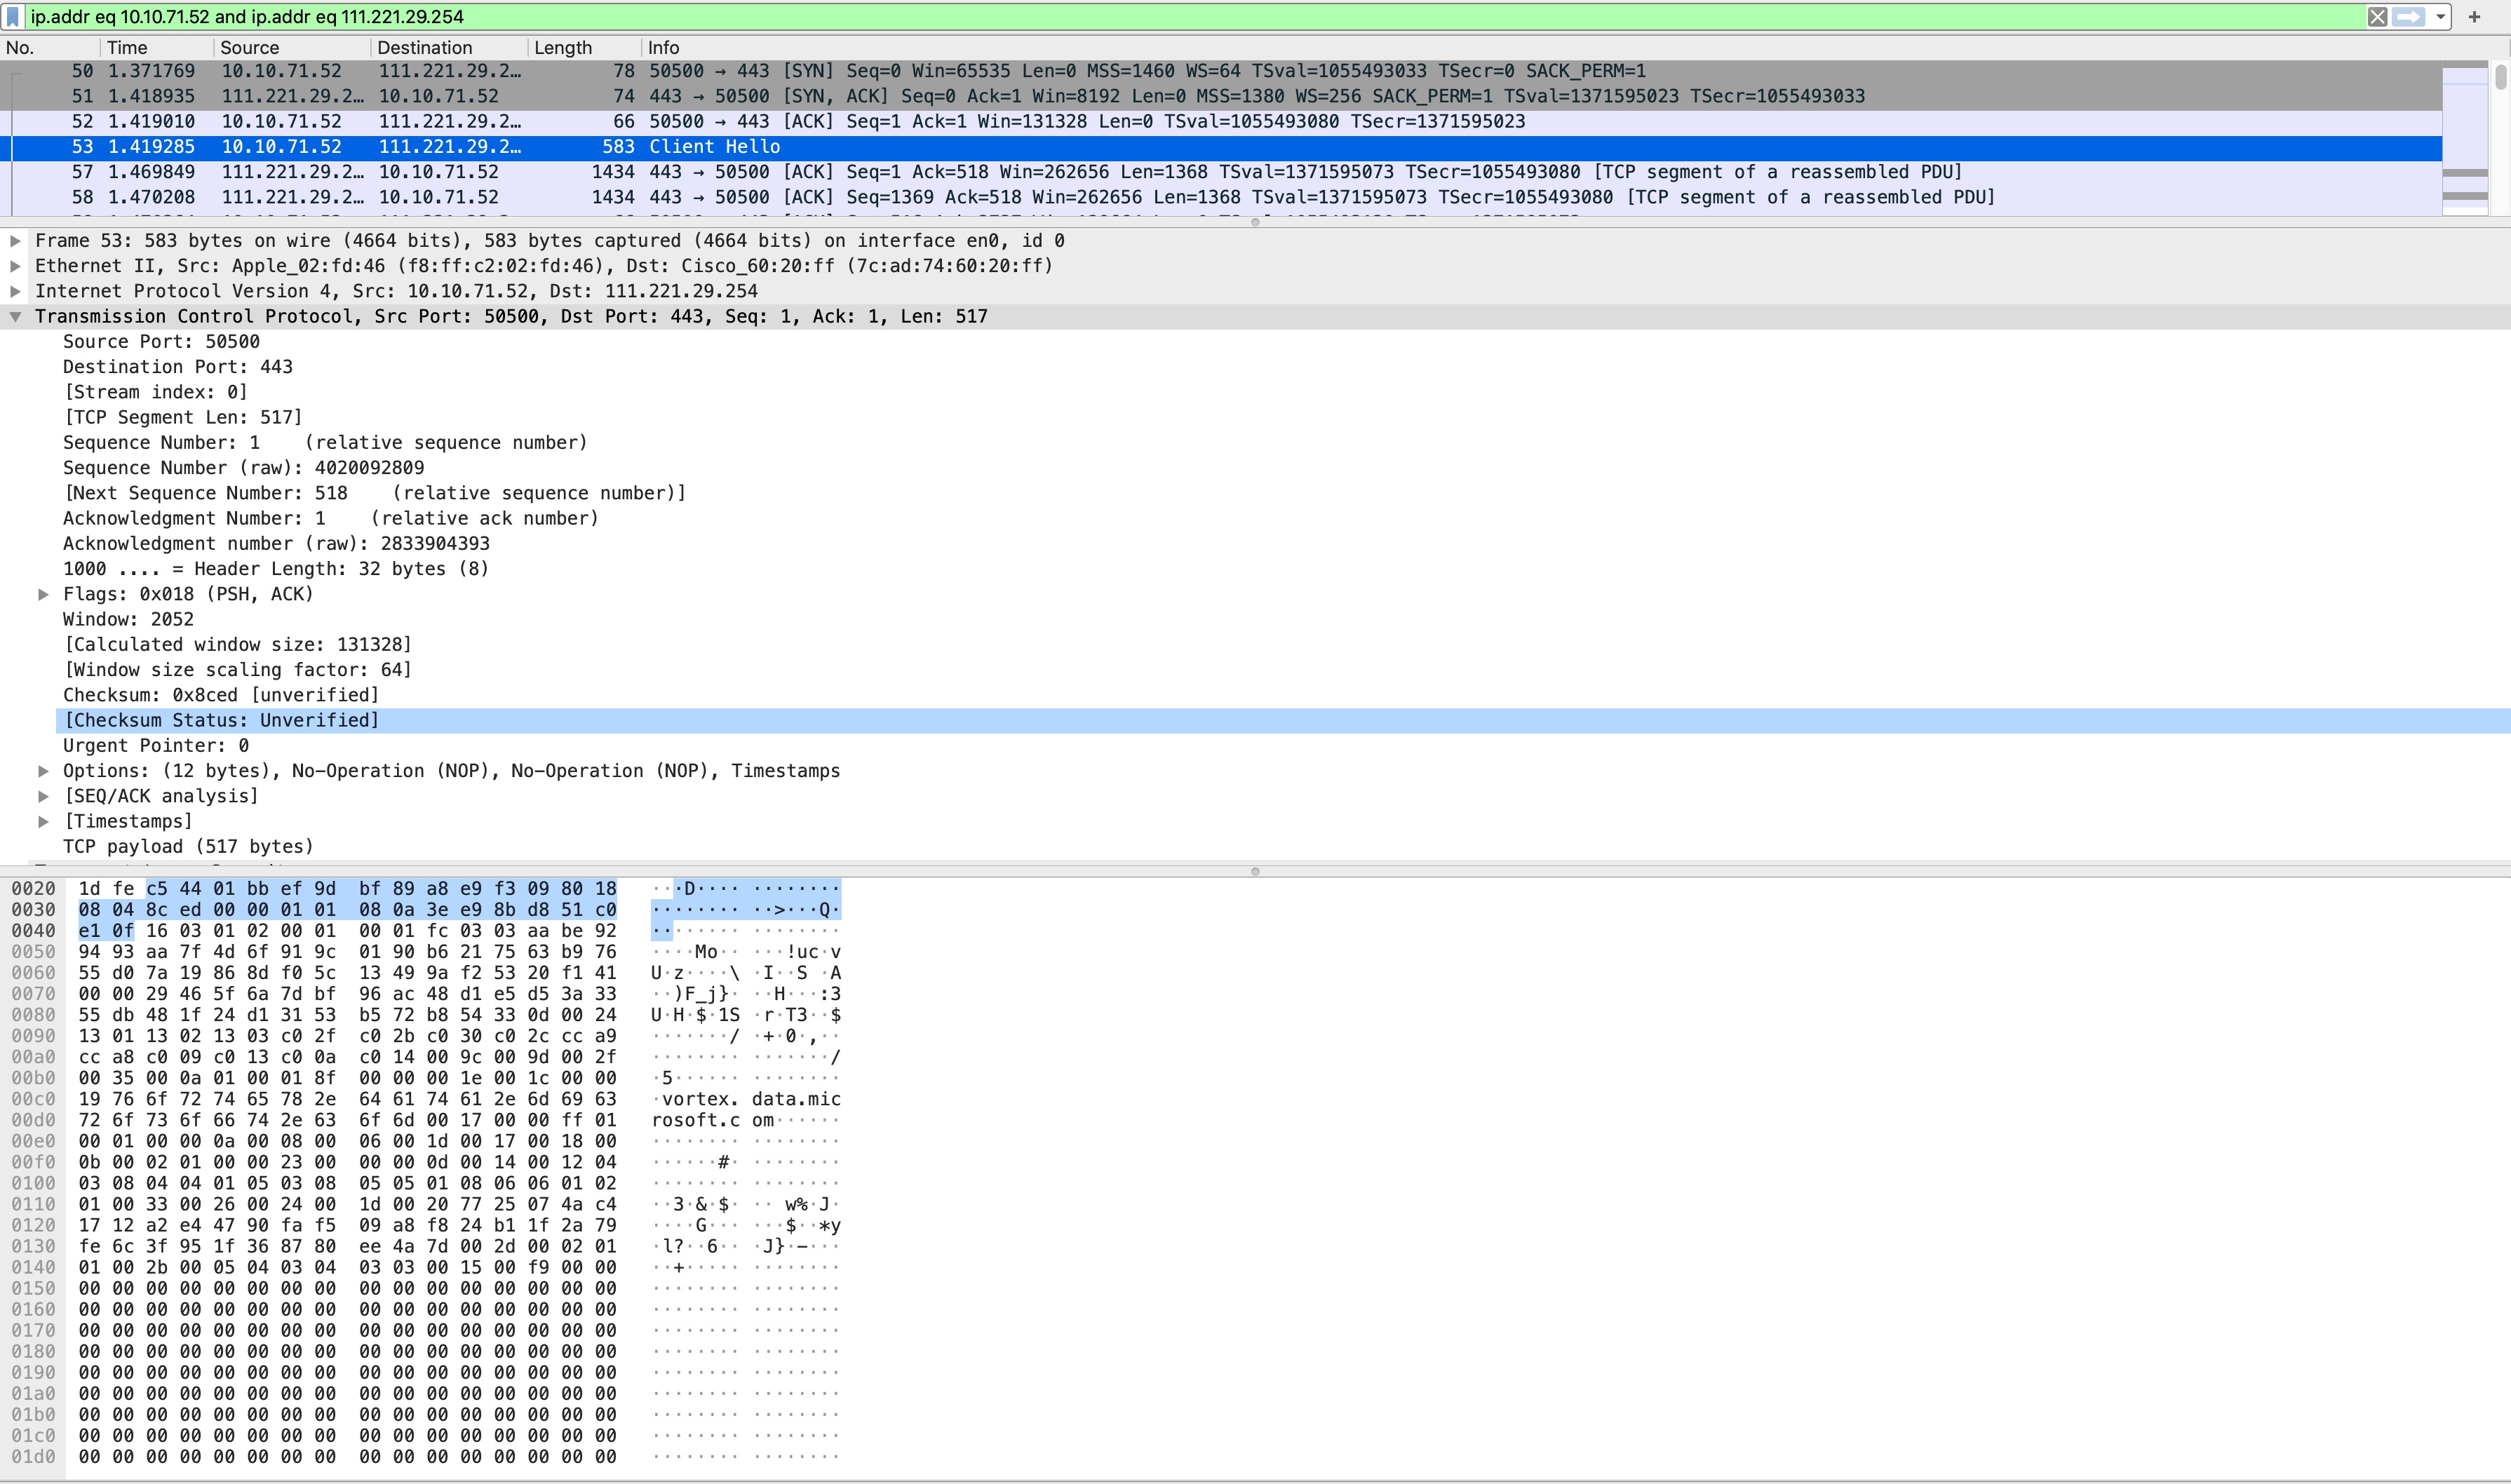This screenshot has width=2511, height=1484.
Task: Click hex row at offset 01d0
Action: (x=347, y=1457)
